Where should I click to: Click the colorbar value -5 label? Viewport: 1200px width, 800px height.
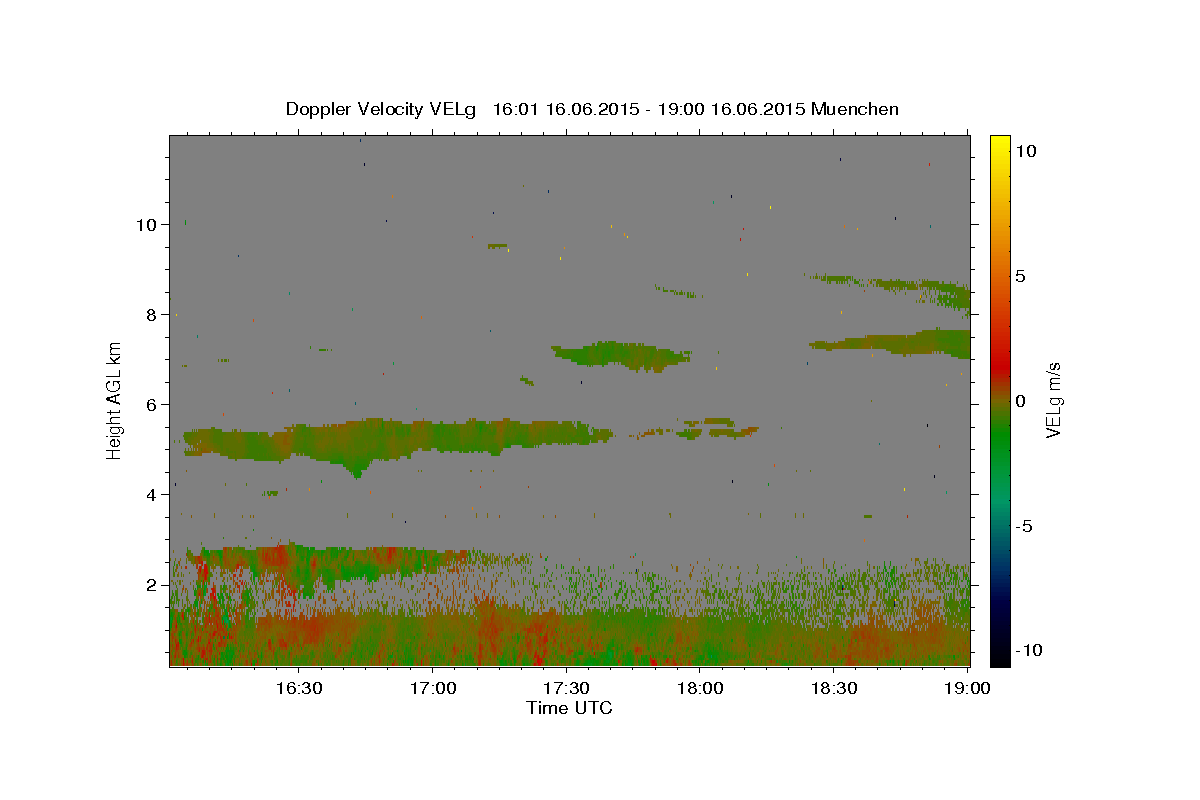1023,526
